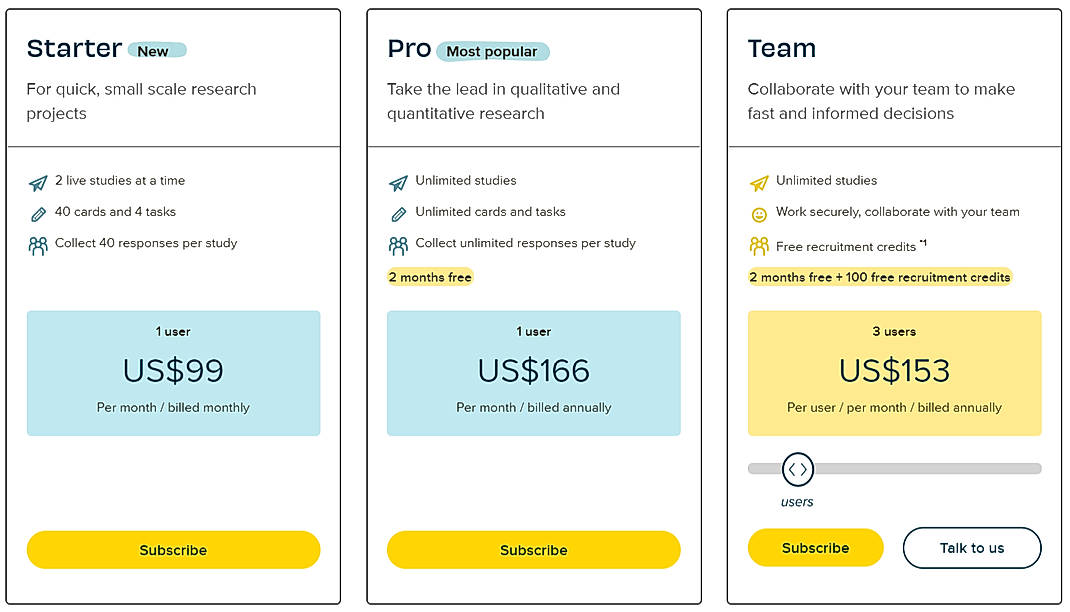1070x612 pixels.
Task: Click the paper plane icon on the Pro card
Action: (397, 180)
